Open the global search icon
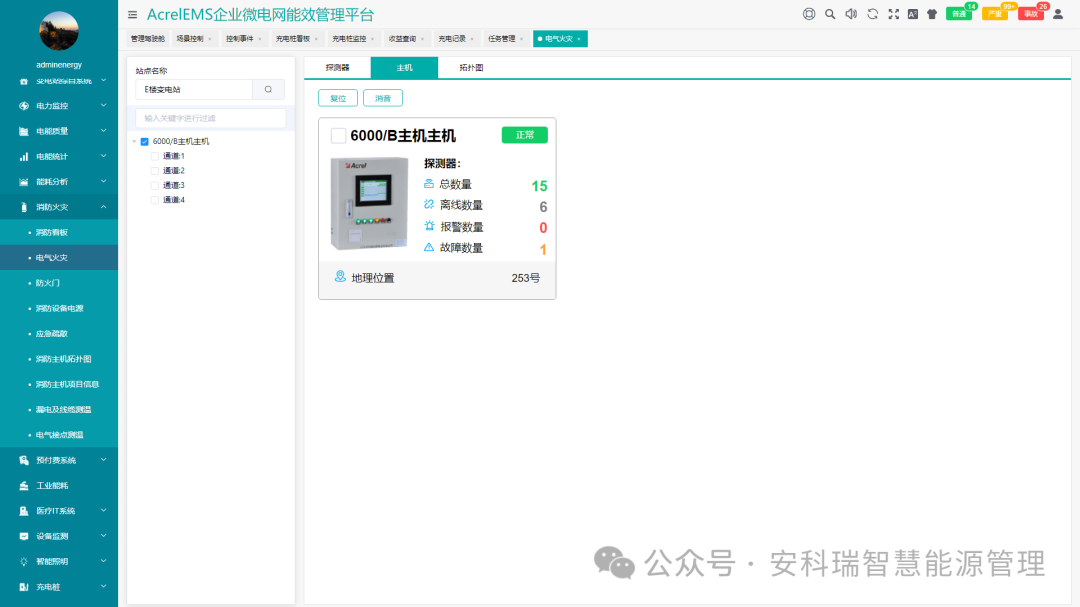 pyautogui.click(x=829, y=14)
